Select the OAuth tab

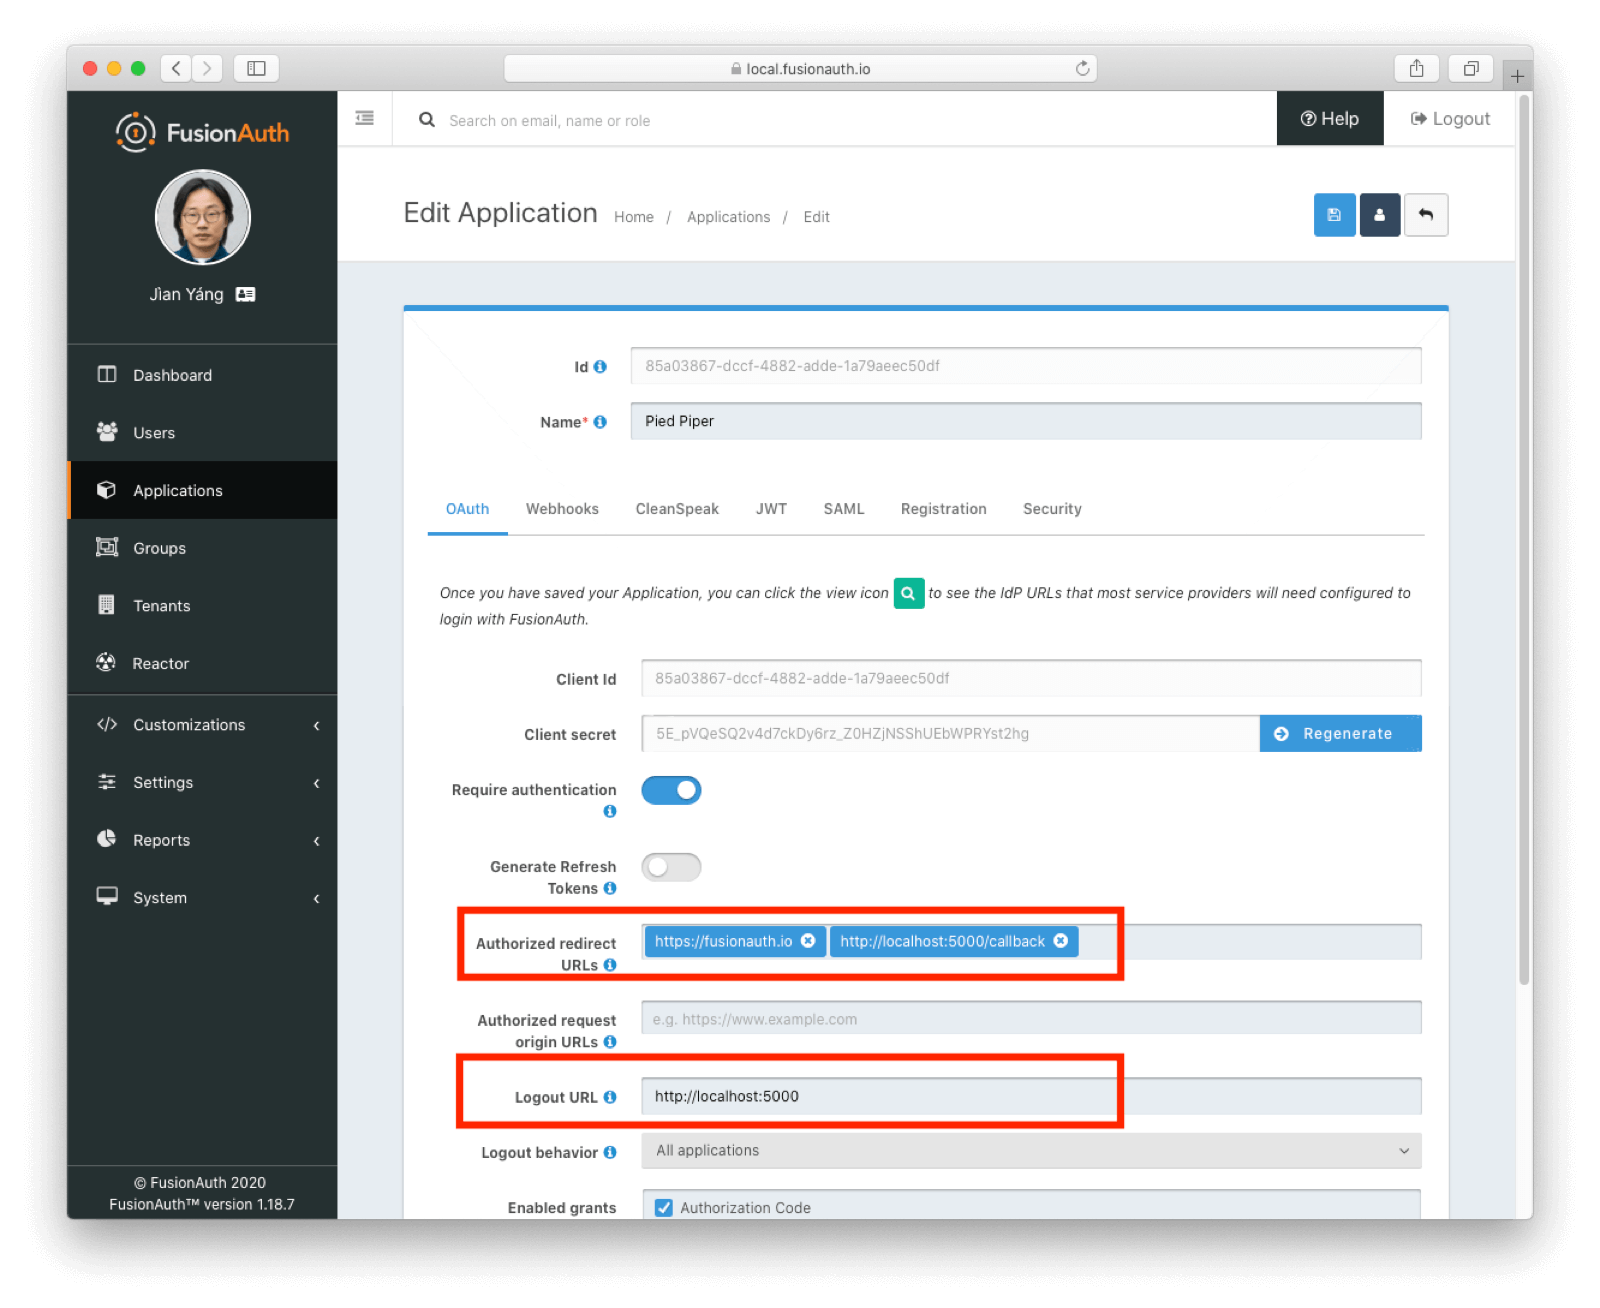coord(467,509)
